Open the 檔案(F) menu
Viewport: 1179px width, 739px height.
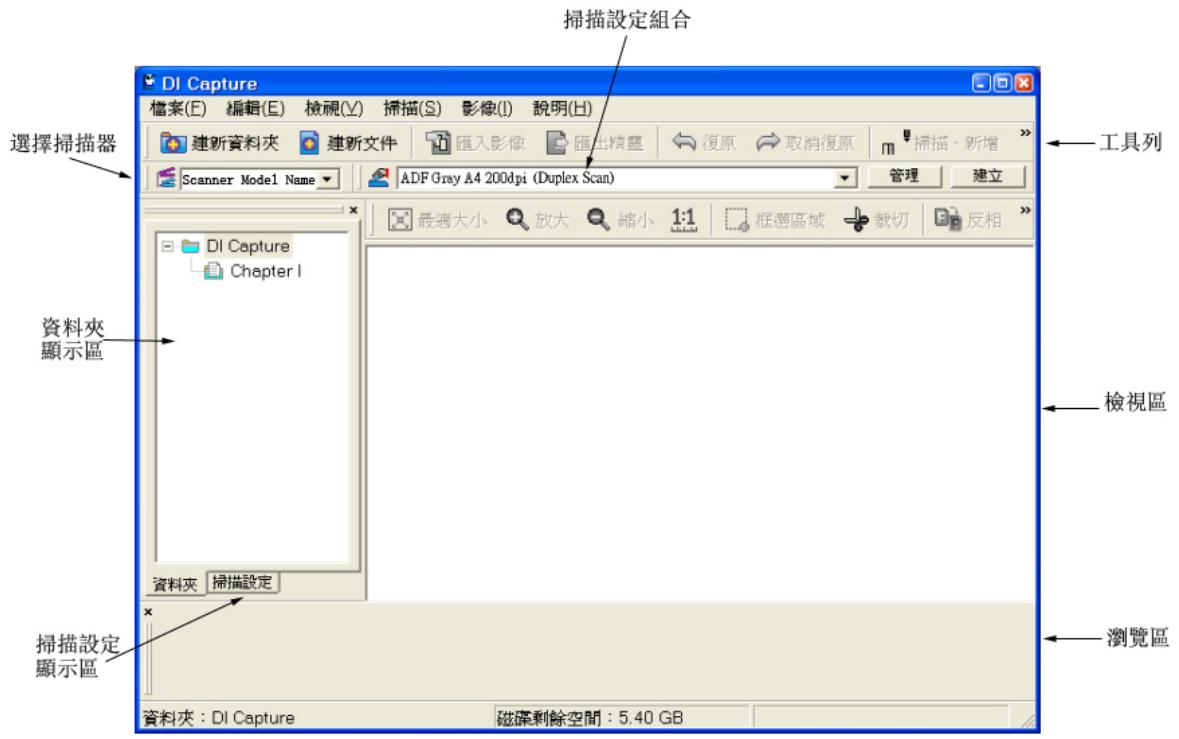pyautogui.click(x=178, y=108)
